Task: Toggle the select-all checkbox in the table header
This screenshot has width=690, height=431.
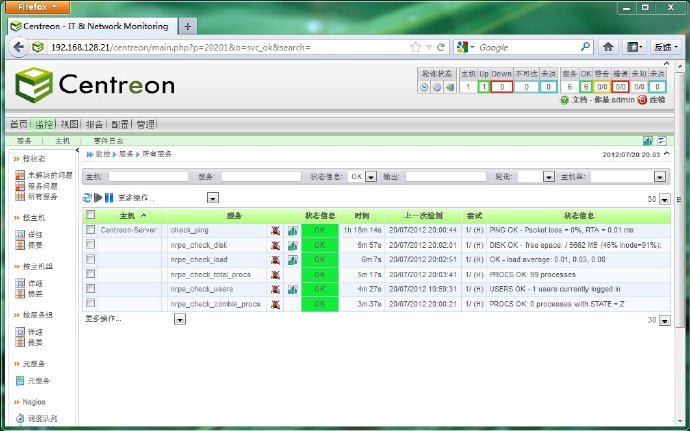Action: [x=90, y=215]
